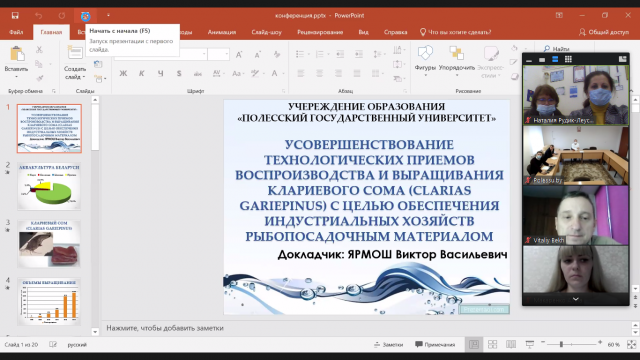Switch to normal view icon
The height and width of the screenshot is (360, 640).
pos(474,344)
